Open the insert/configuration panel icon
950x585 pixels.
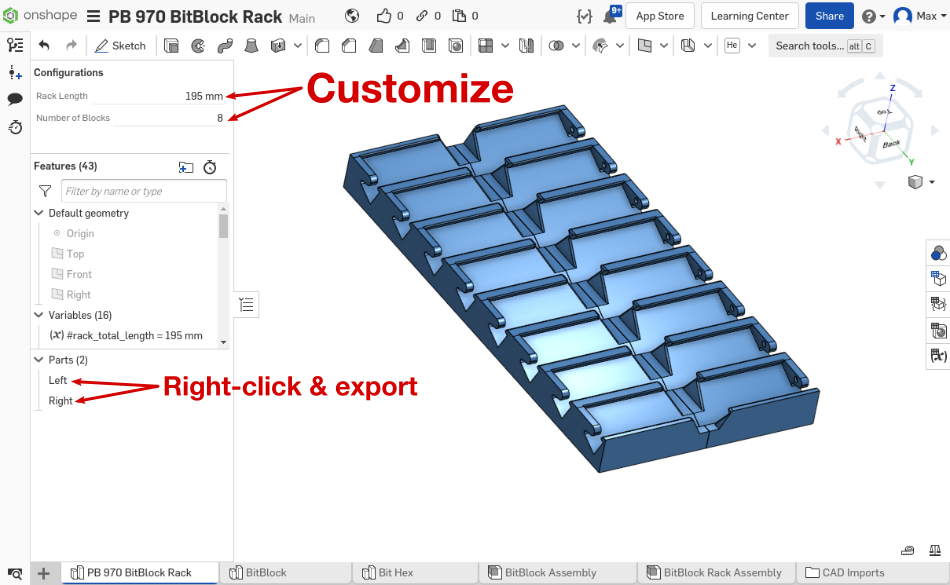pyautogui.click(x=15, y=73)
